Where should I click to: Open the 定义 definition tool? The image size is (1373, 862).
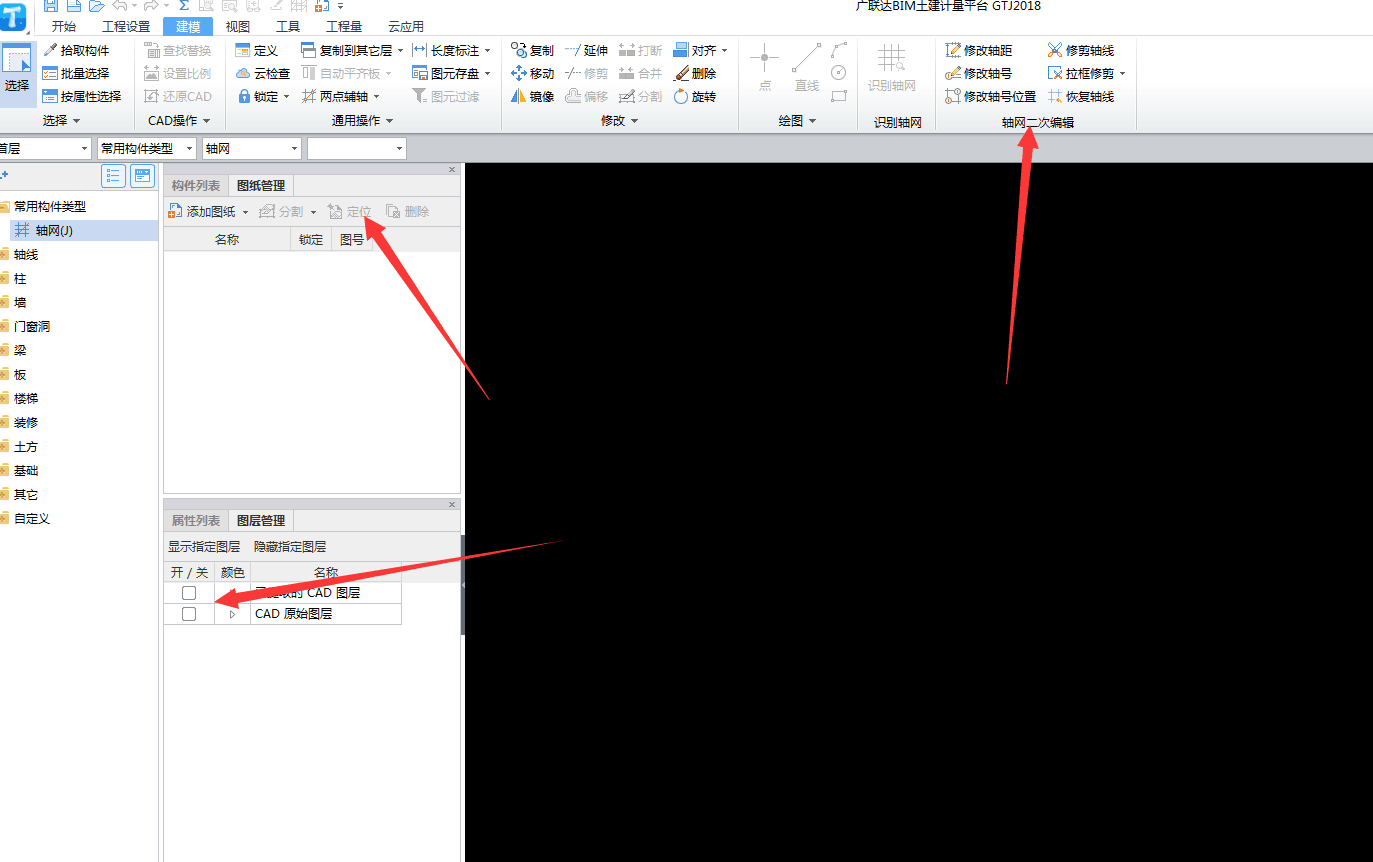tap(256, 50)
